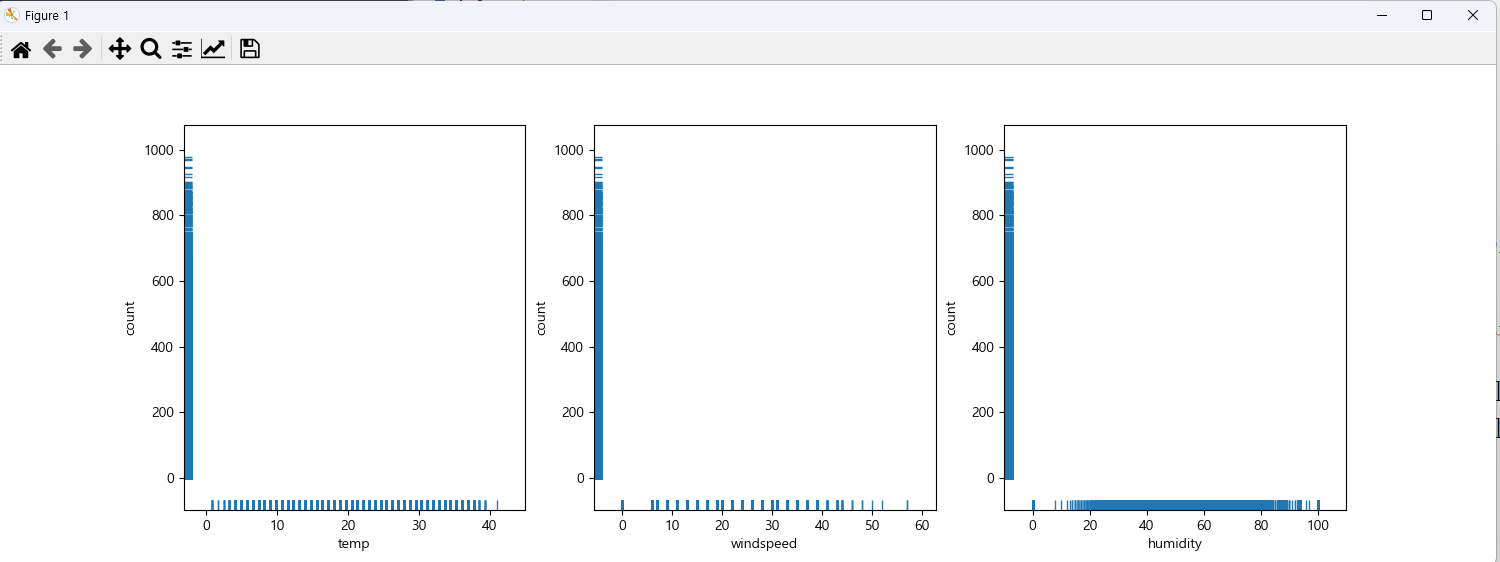Click the count label of the temp plot
The height and width of the screenshot is (562, 1500).
(130, 318)
